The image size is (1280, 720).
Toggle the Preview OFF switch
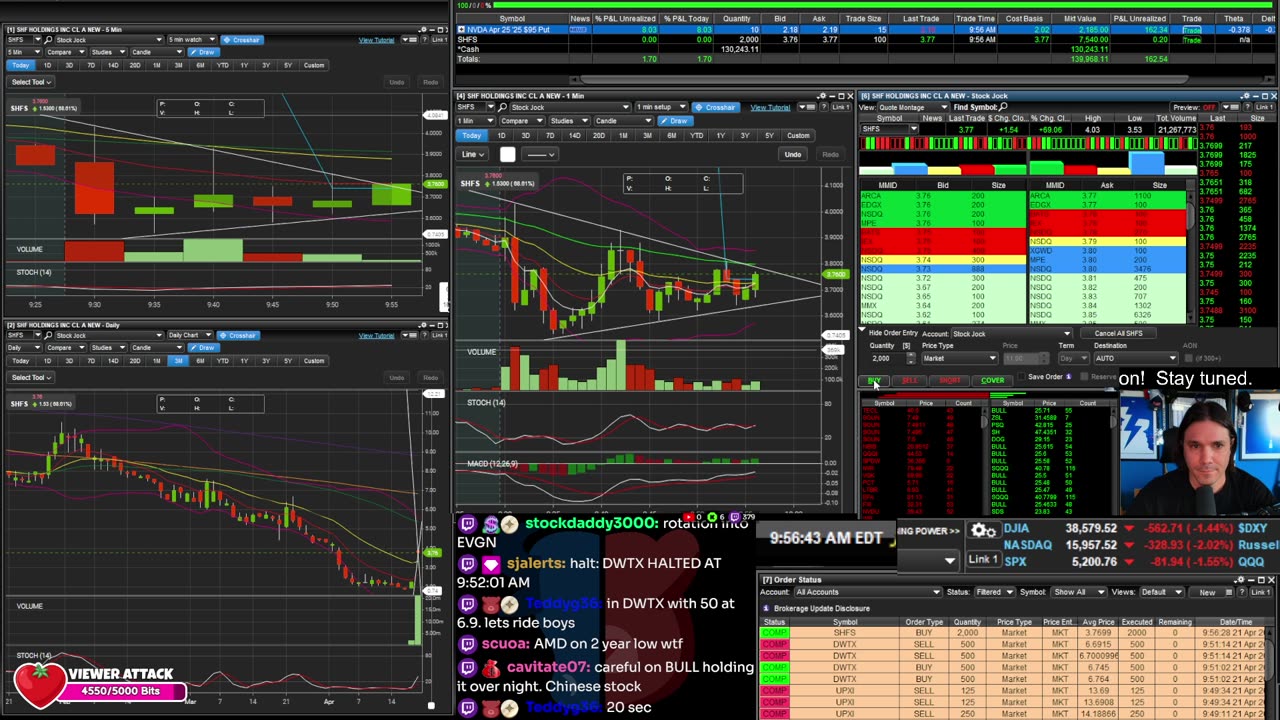click(1207, 107)
